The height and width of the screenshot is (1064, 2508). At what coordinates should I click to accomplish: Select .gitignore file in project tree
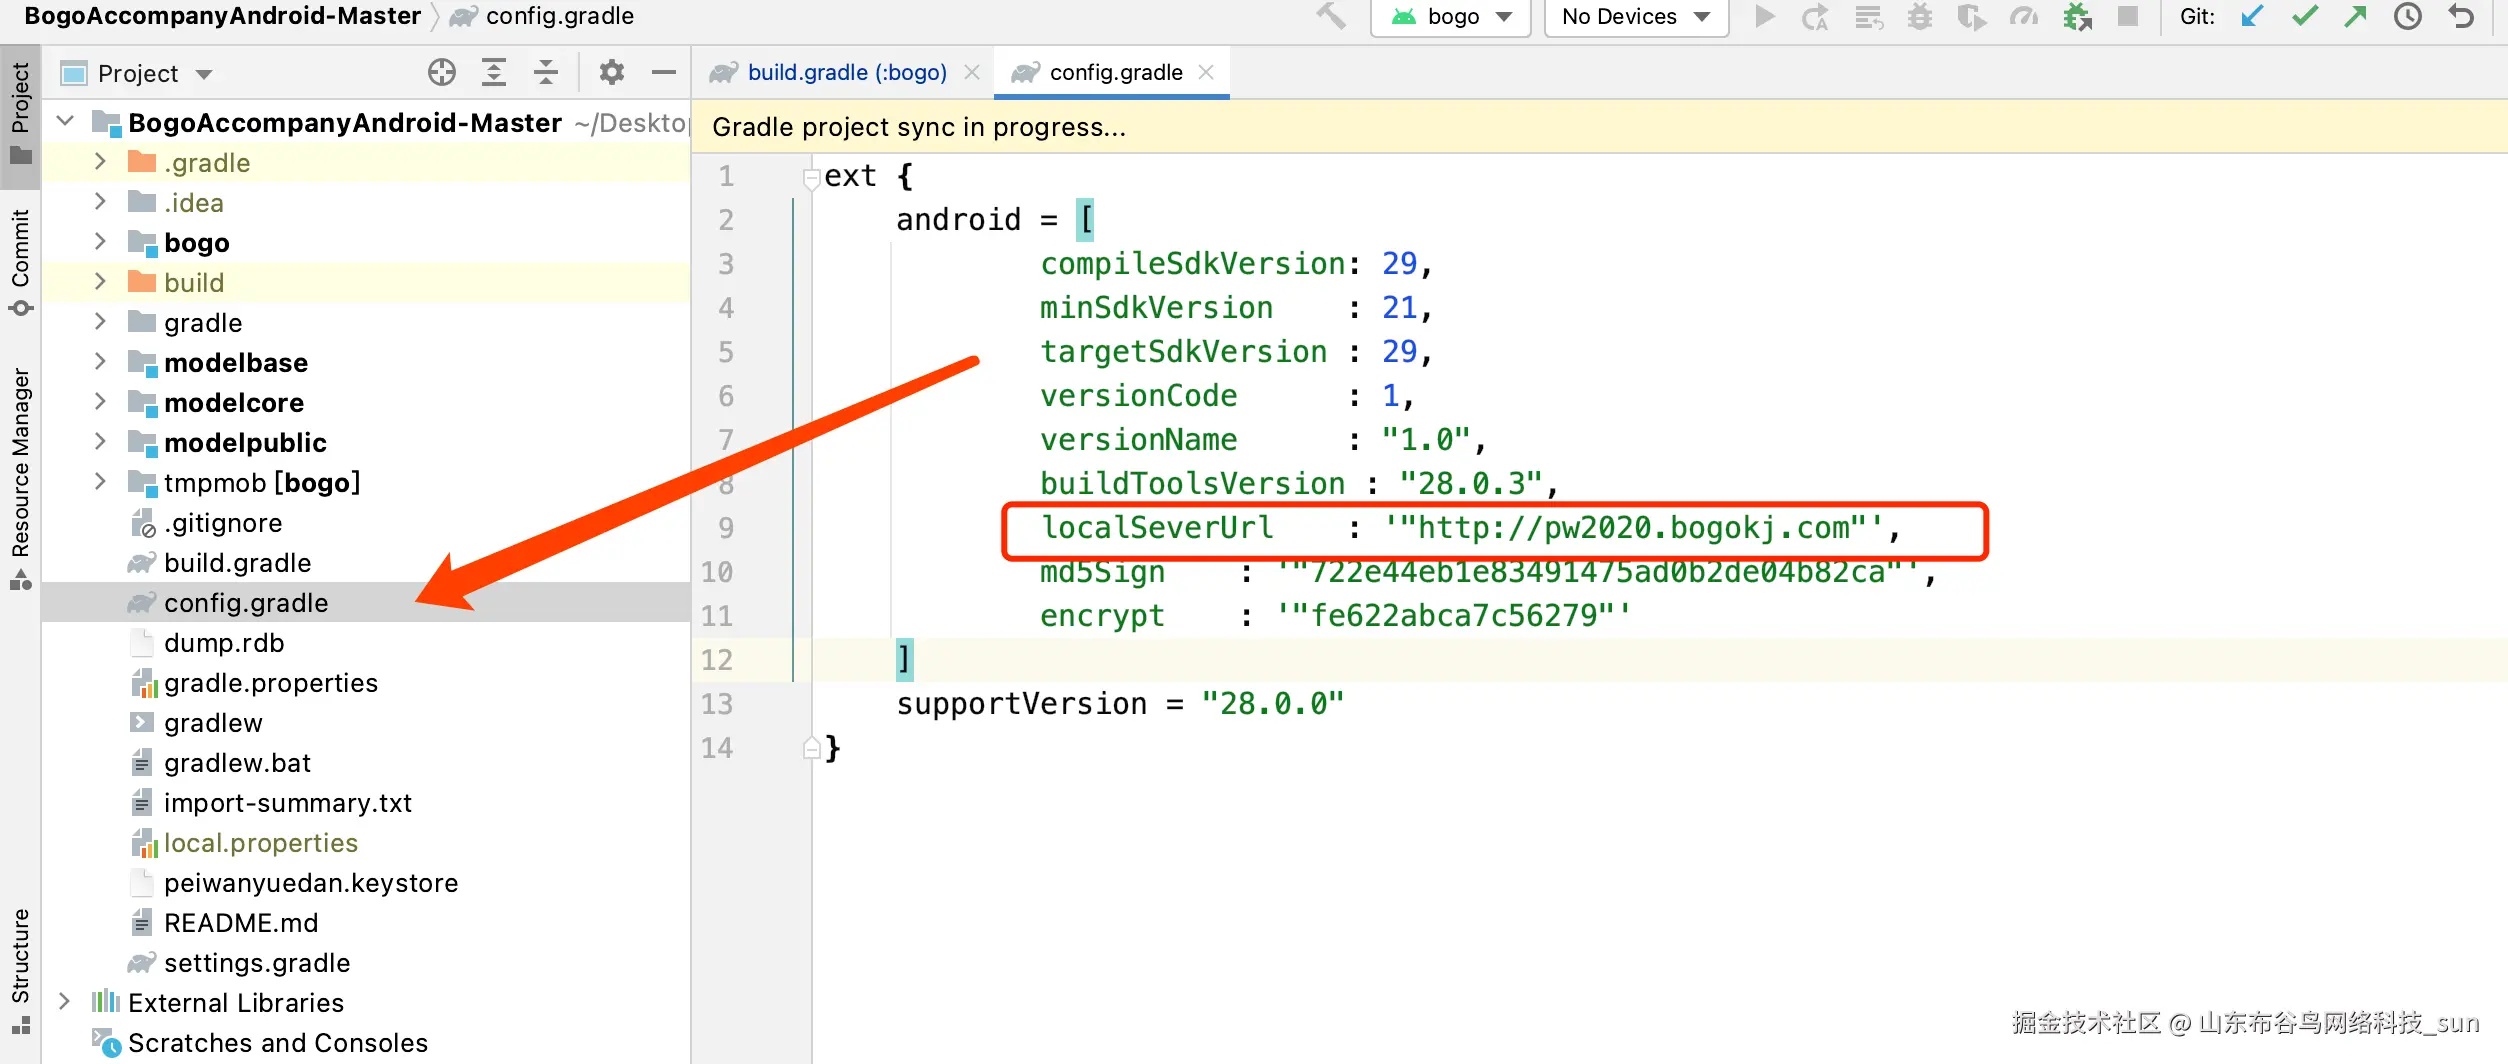coord(365,523)
